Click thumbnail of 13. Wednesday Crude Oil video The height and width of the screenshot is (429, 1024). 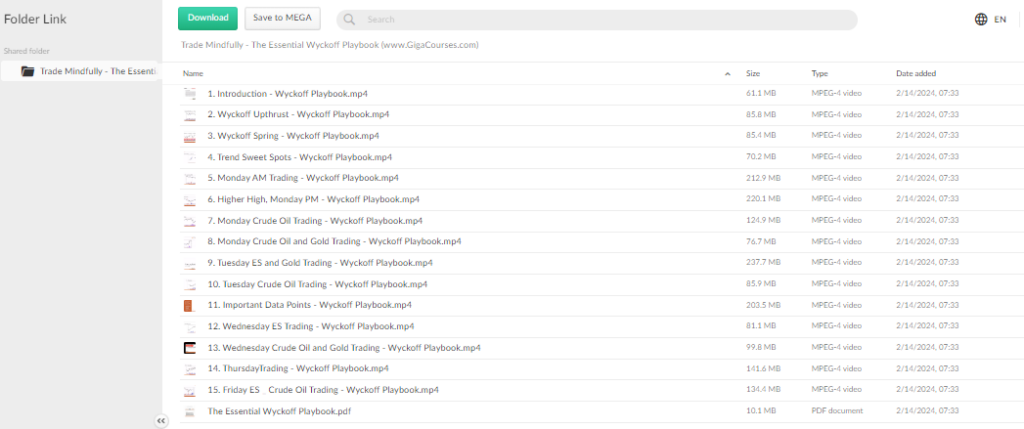click(190, 347)
